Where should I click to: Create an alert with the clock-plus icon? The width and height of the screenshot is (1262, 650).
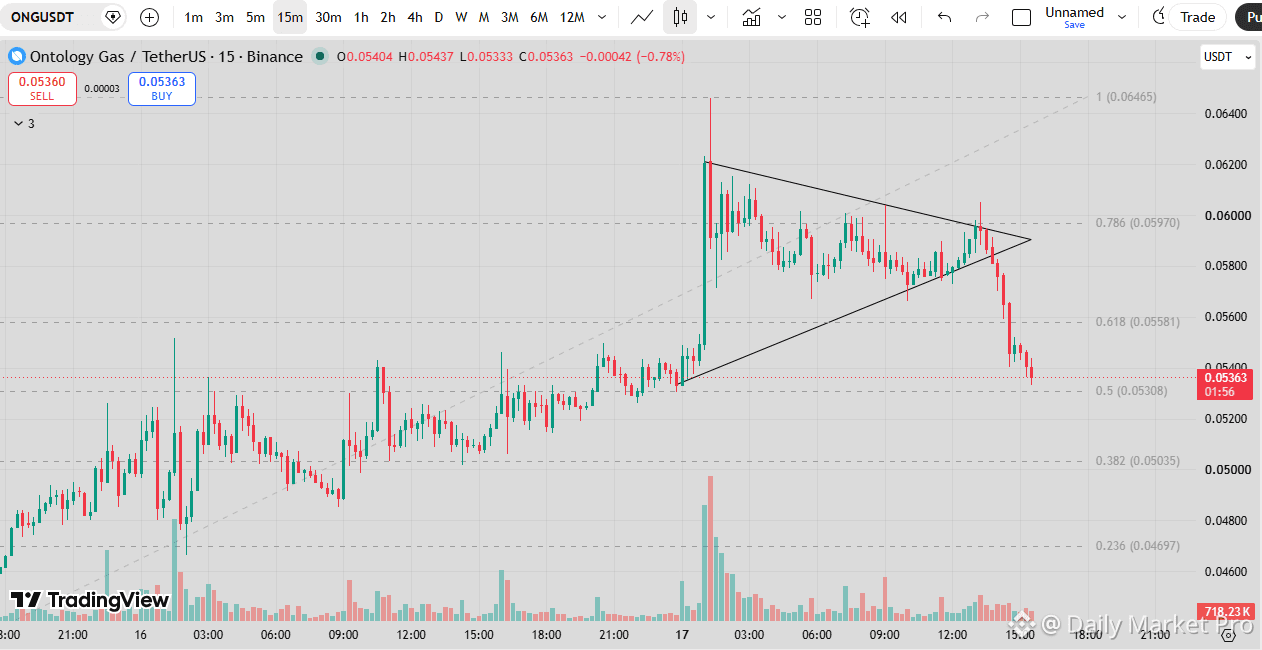click(x=860, y=17)
